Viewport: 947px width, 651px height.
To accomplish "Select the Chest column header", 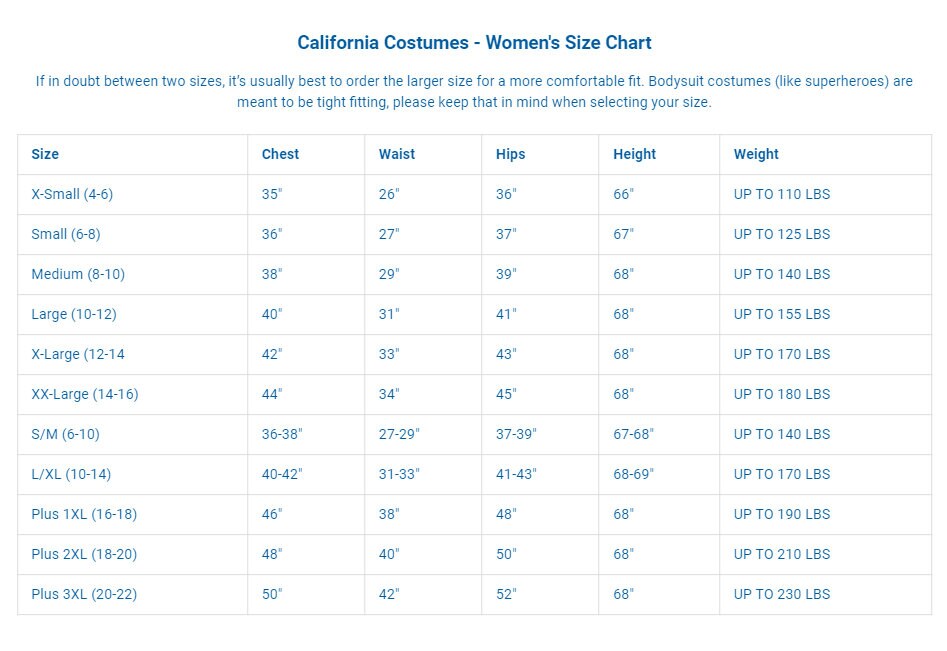I will click(280, 154).
